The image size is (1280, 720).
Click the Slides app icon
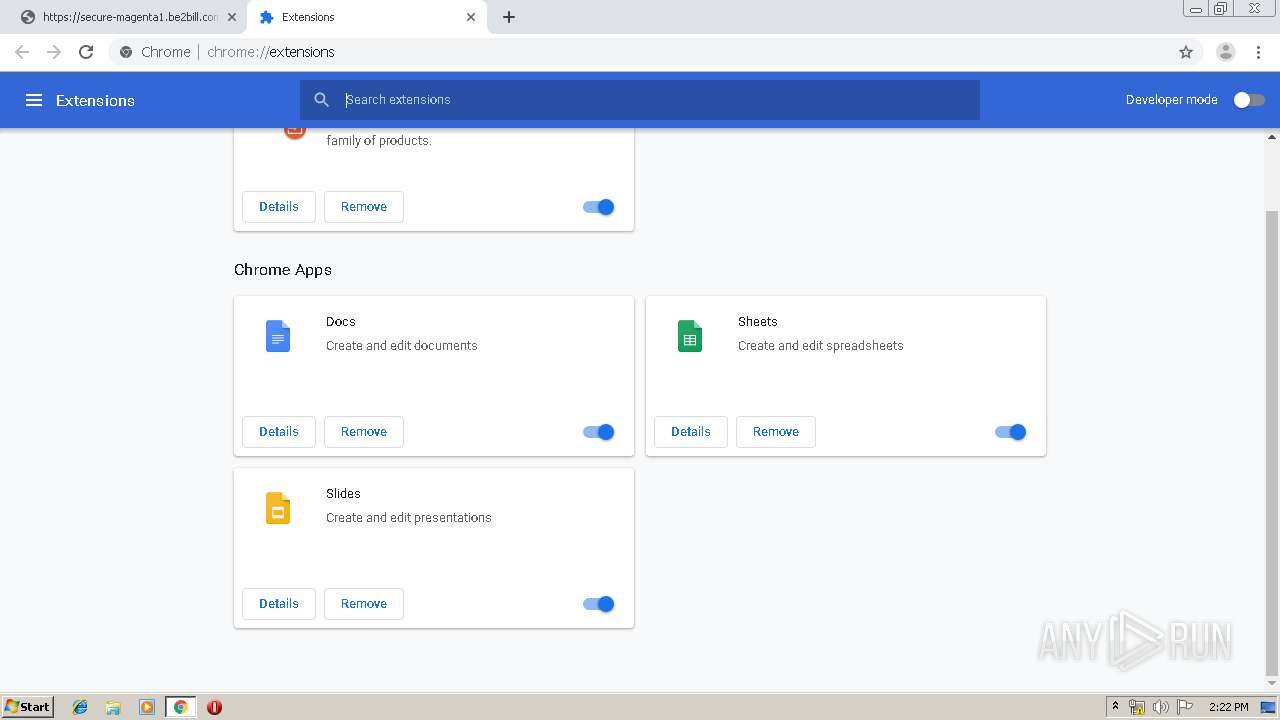(x=278, y=508)
